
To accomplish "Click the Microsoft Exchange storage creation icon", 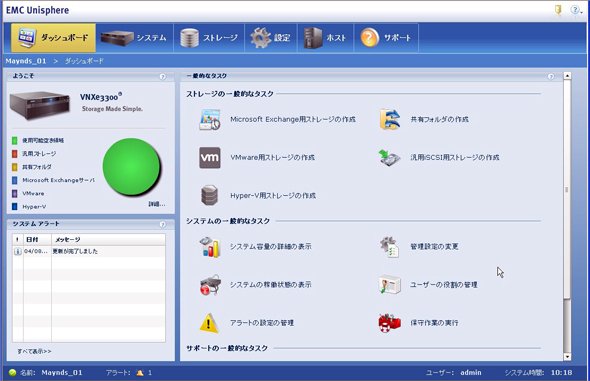I will click(x=210, y=120).
